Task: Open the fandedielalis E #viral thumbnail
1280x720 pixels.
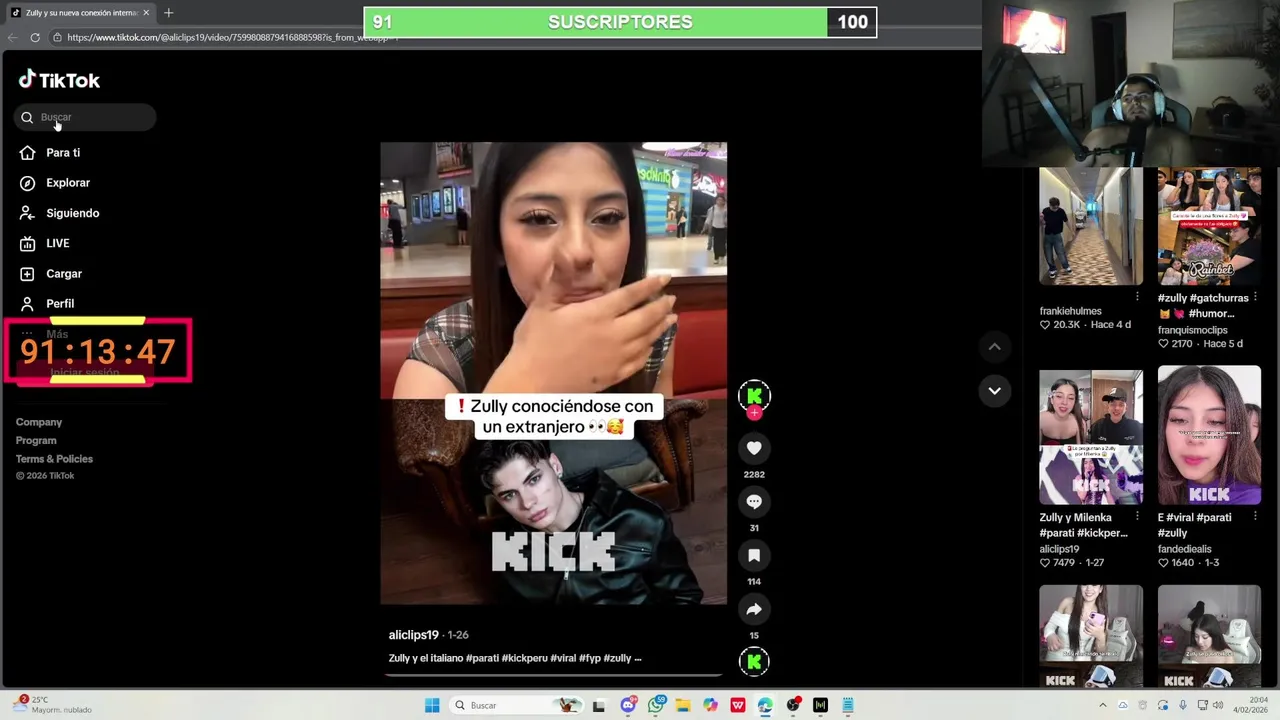Action: [x=1209, y=435]
